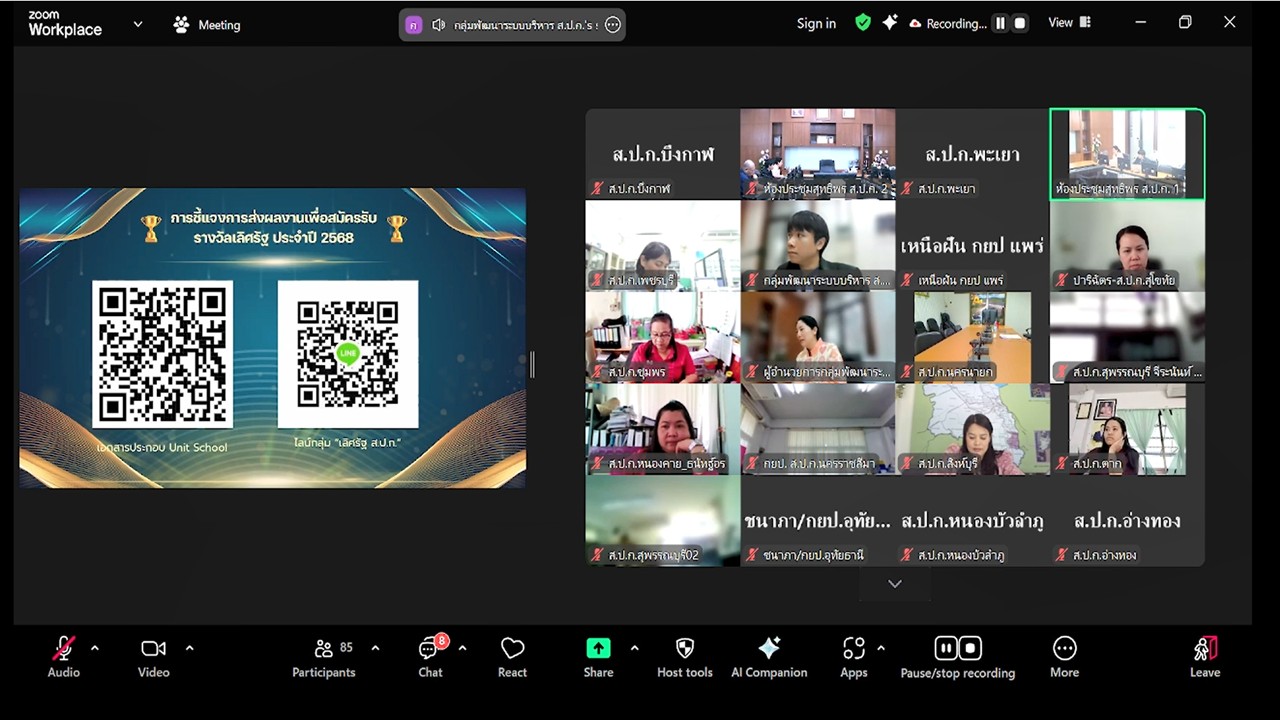
Task: Select the ปาริฉัตร-ส.ป.ก.สุโขทัย video tile
Action: pos(1127,246)
